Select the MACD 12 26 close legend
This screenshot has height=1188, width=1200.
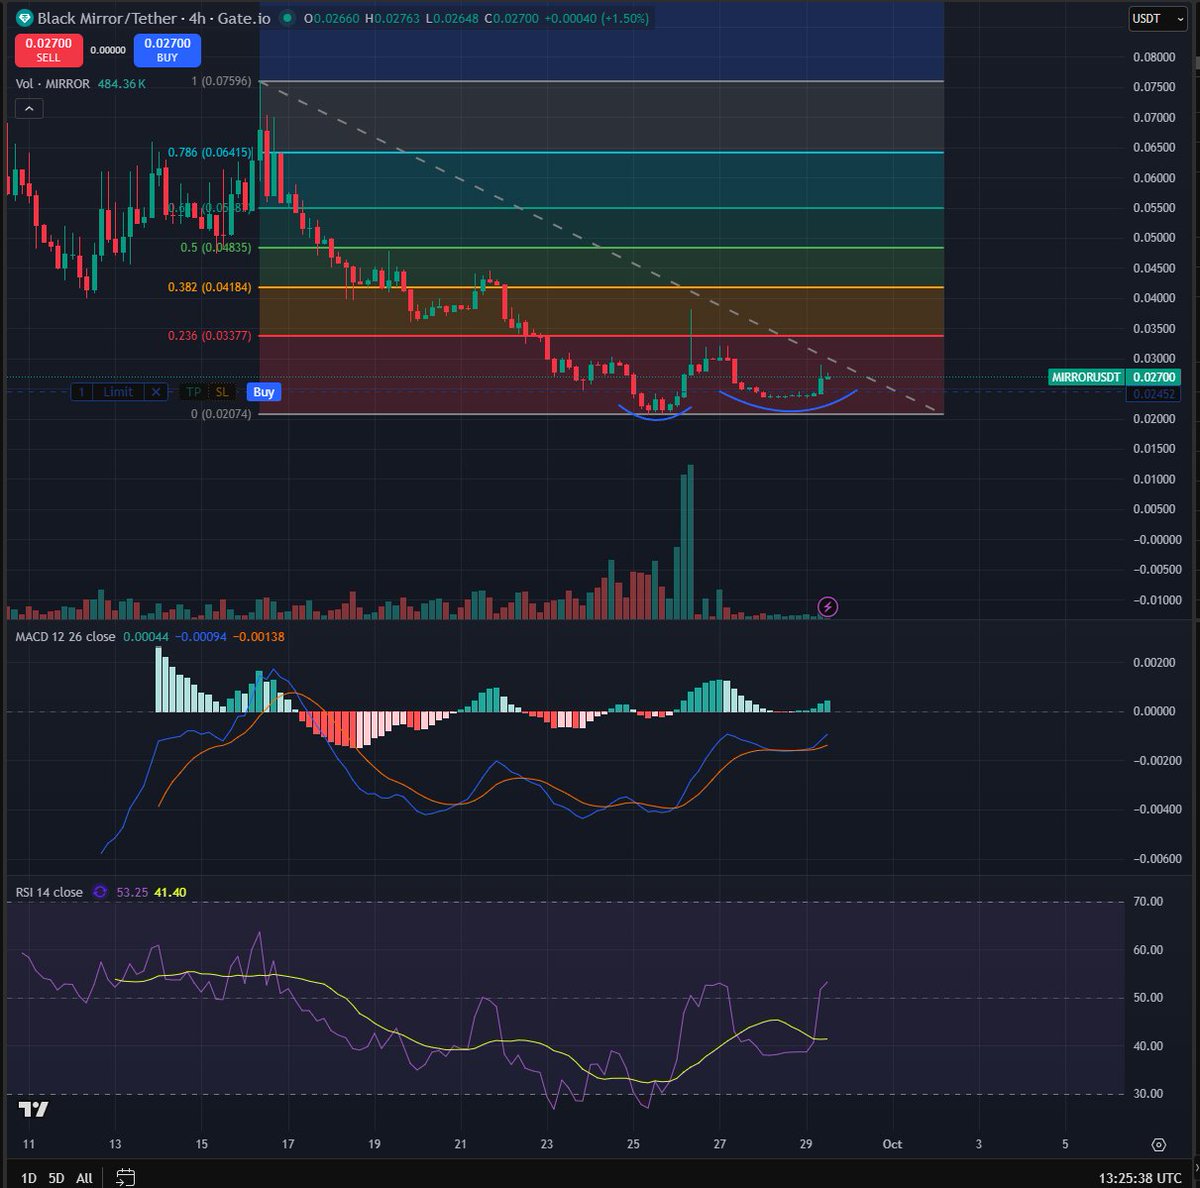(65, 637)
